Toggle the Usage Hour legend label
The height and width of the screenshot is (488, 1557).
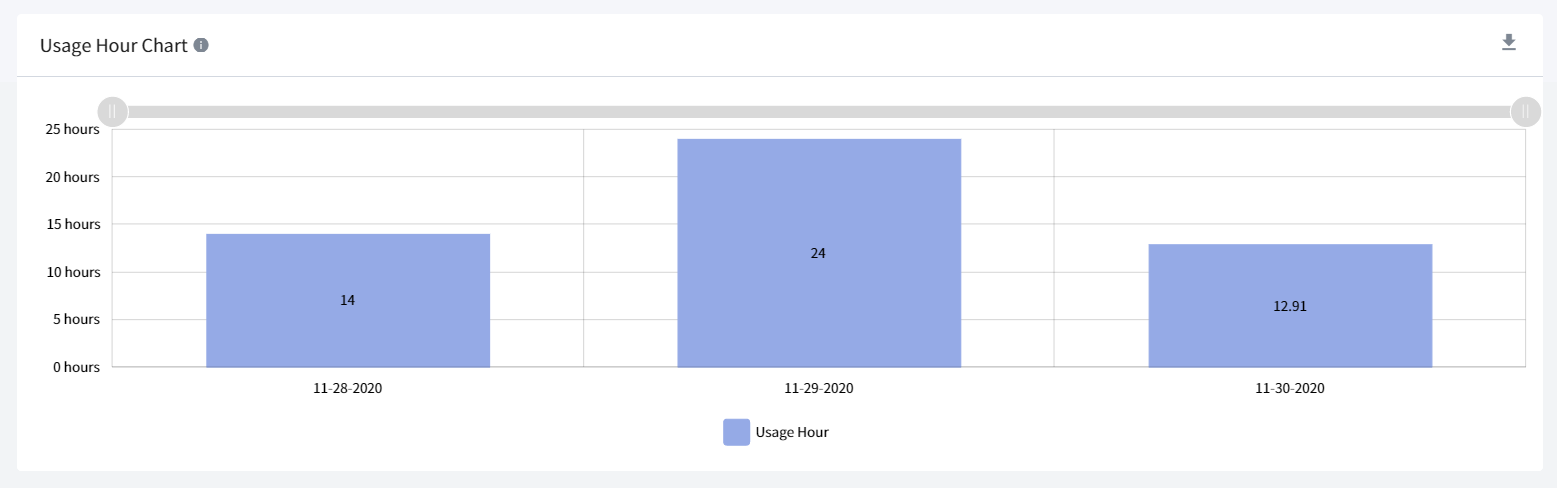click(x=792, y=432)
